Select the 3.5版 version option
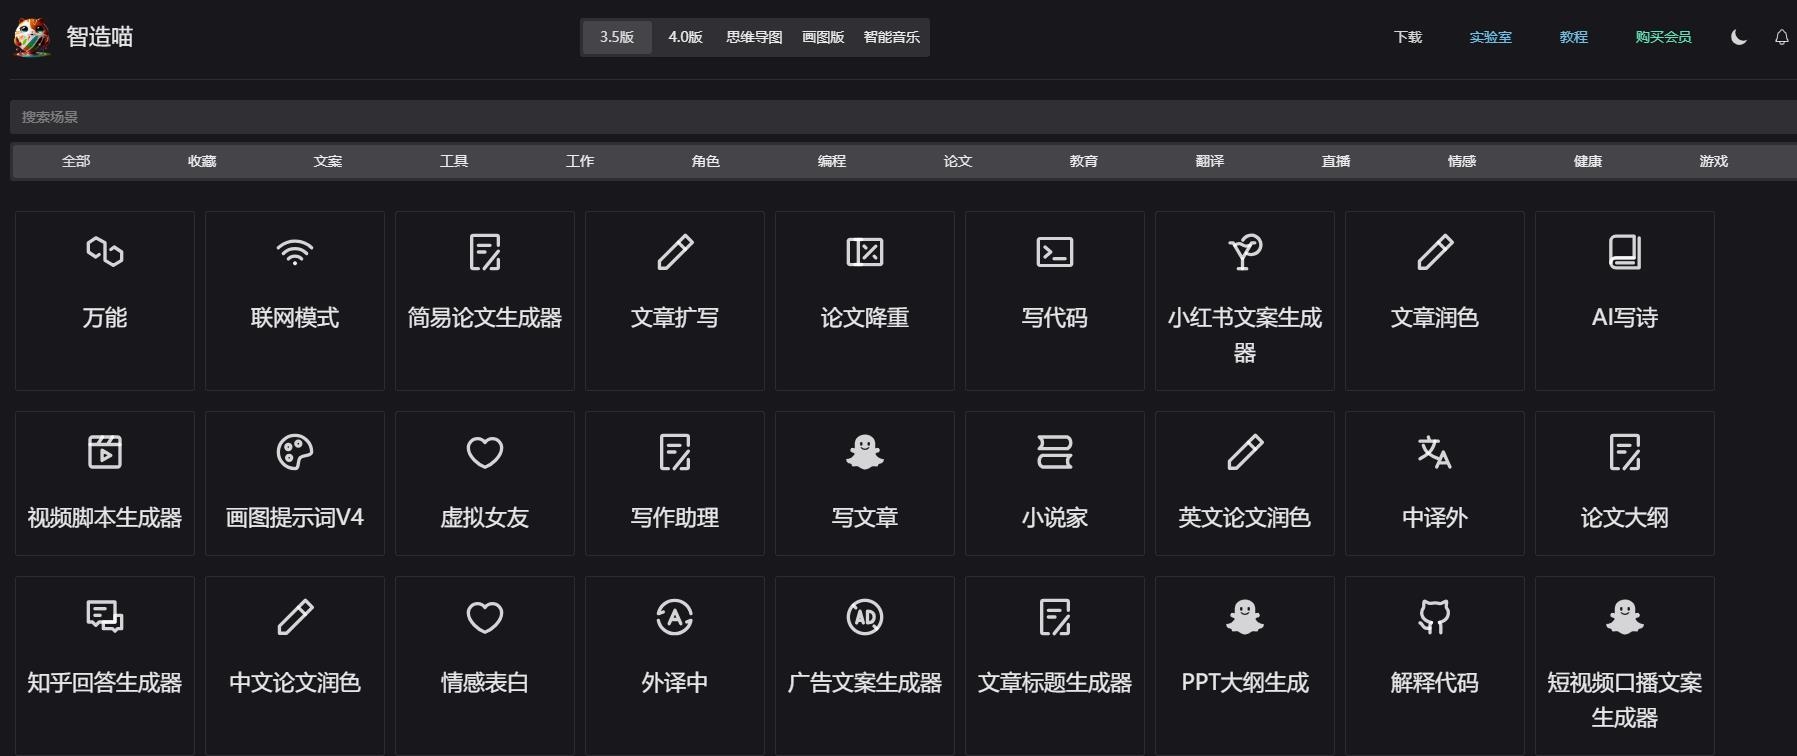This screenshot has width=1797, height=756. pyautogui.click(x=617, y=37)
